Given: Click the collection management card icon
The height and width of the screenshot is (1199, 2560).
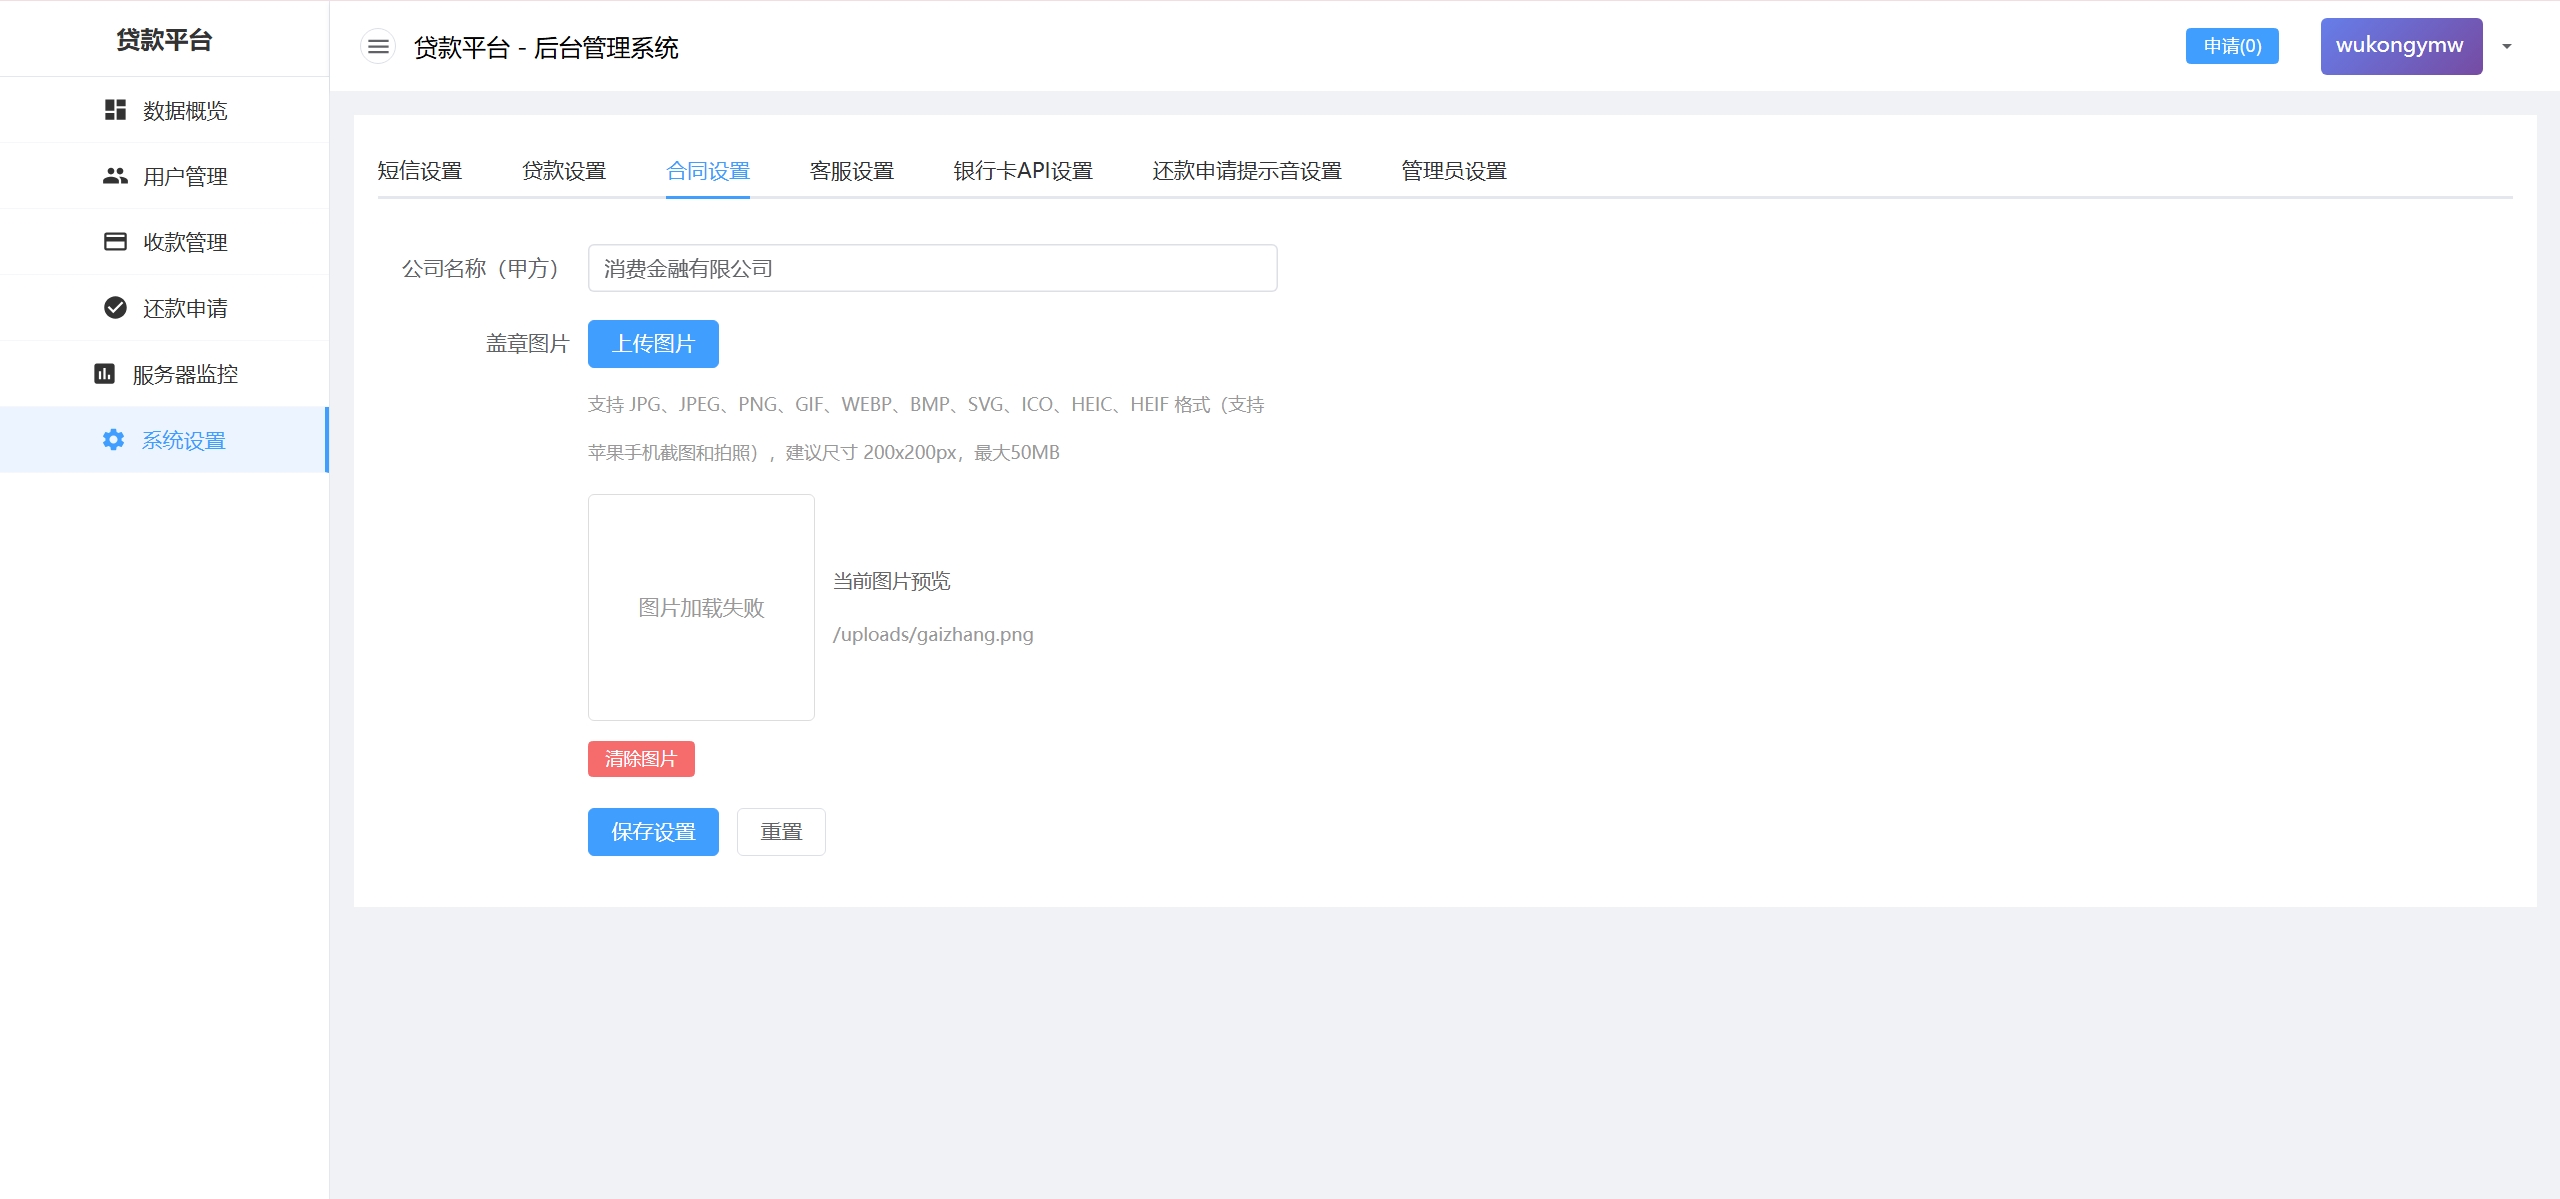Looking at the screenshot, I should pos(115,242).
